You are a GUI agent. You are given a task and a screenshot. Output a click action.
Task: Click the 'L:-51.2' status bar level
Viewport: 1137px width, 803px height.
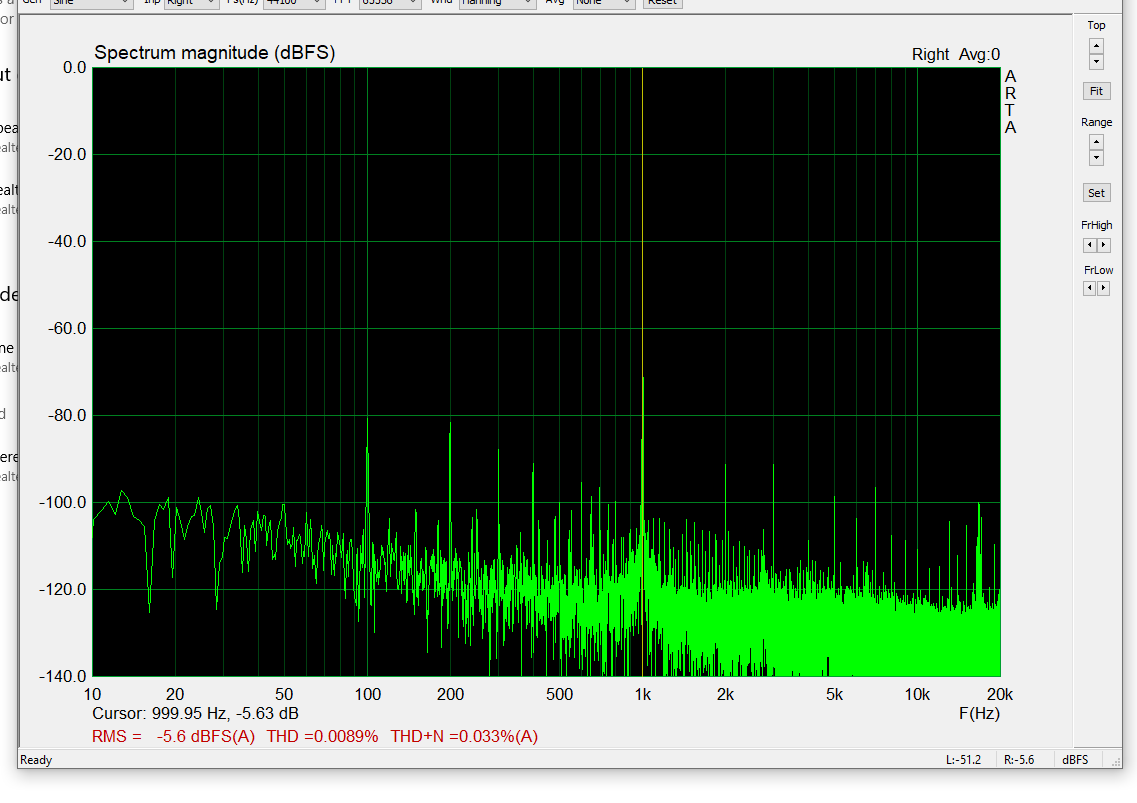(x=963, y=760)
